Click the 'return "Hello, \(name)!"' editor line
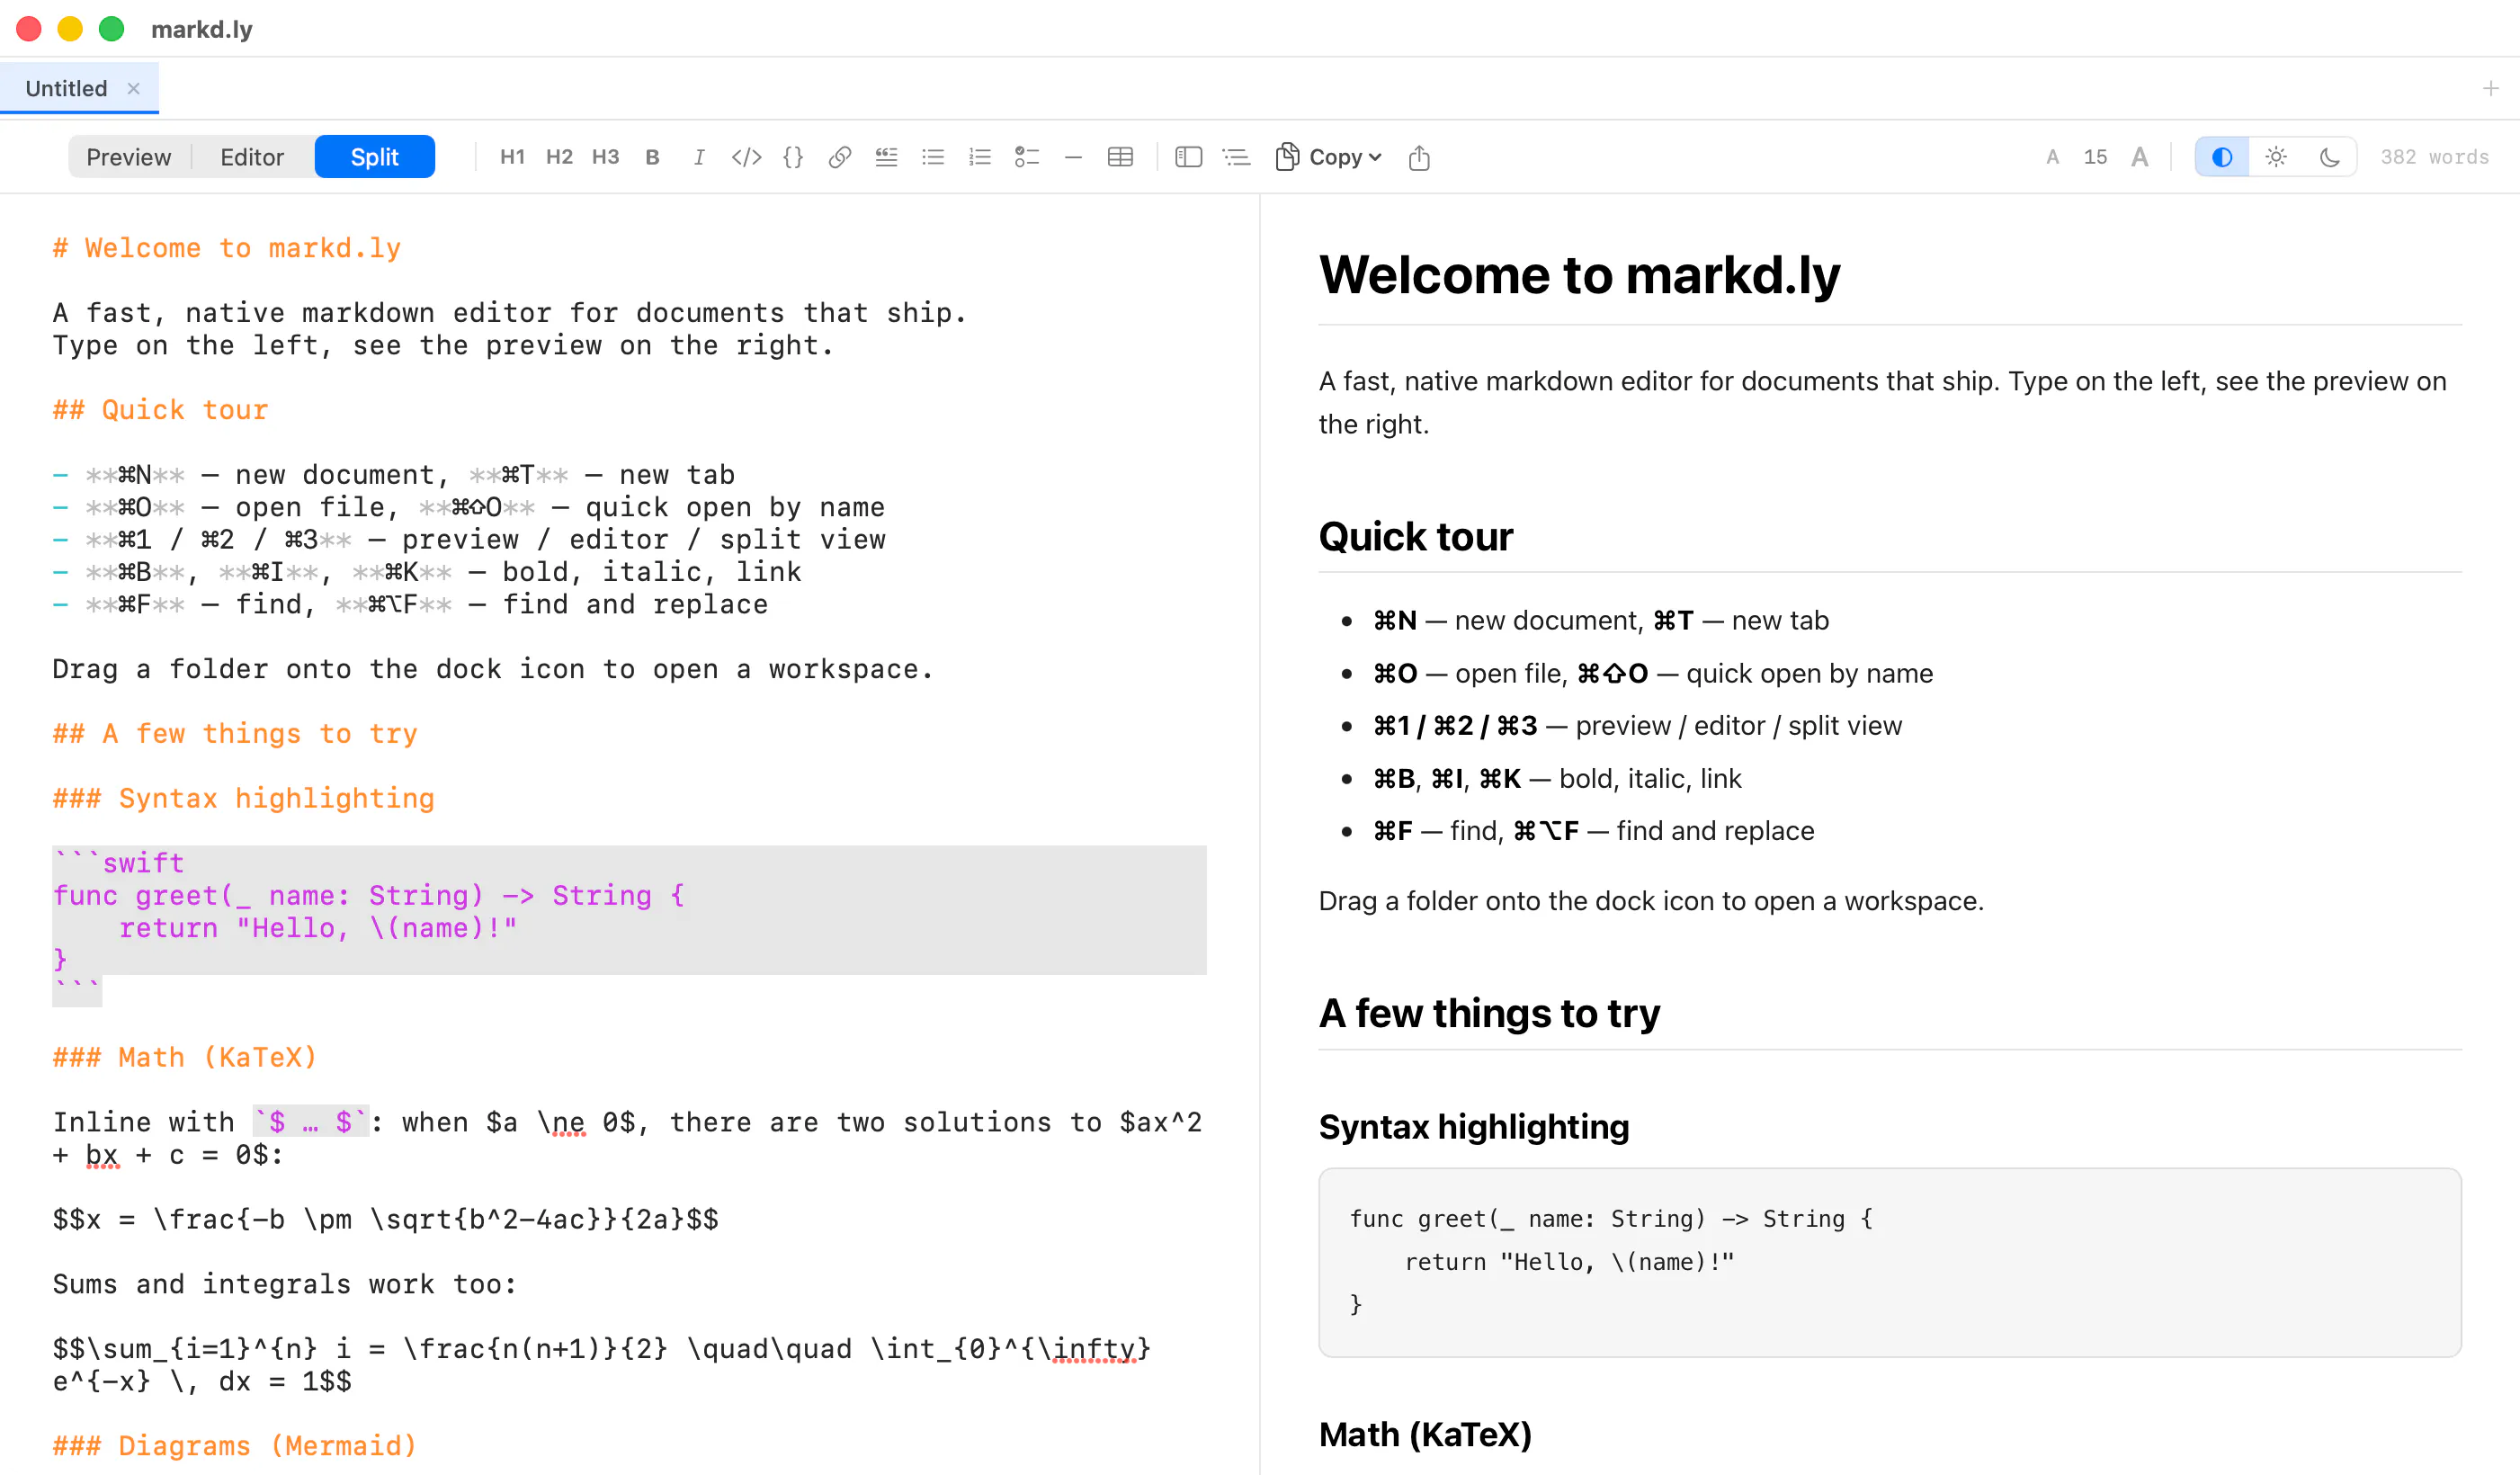 point(318,928)
